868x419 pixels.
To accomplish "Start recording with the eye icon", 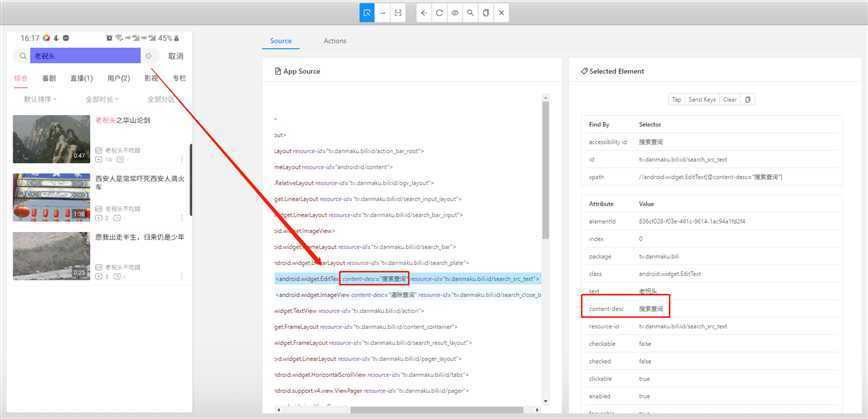I will click(455, 13).
